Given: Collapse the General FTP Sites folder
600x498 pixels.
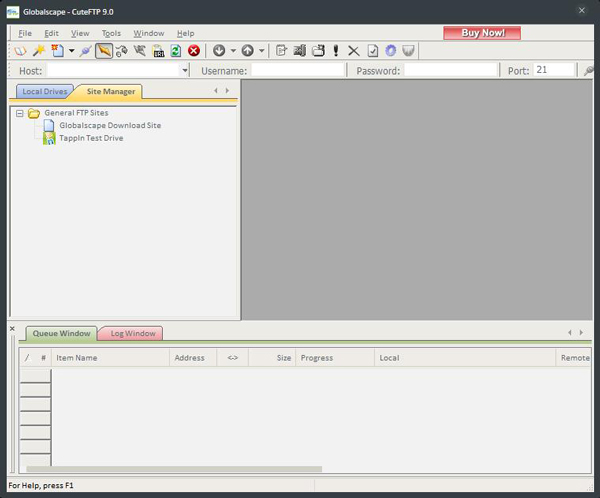Looking at the screenshot, I should [x=20, y=113].
